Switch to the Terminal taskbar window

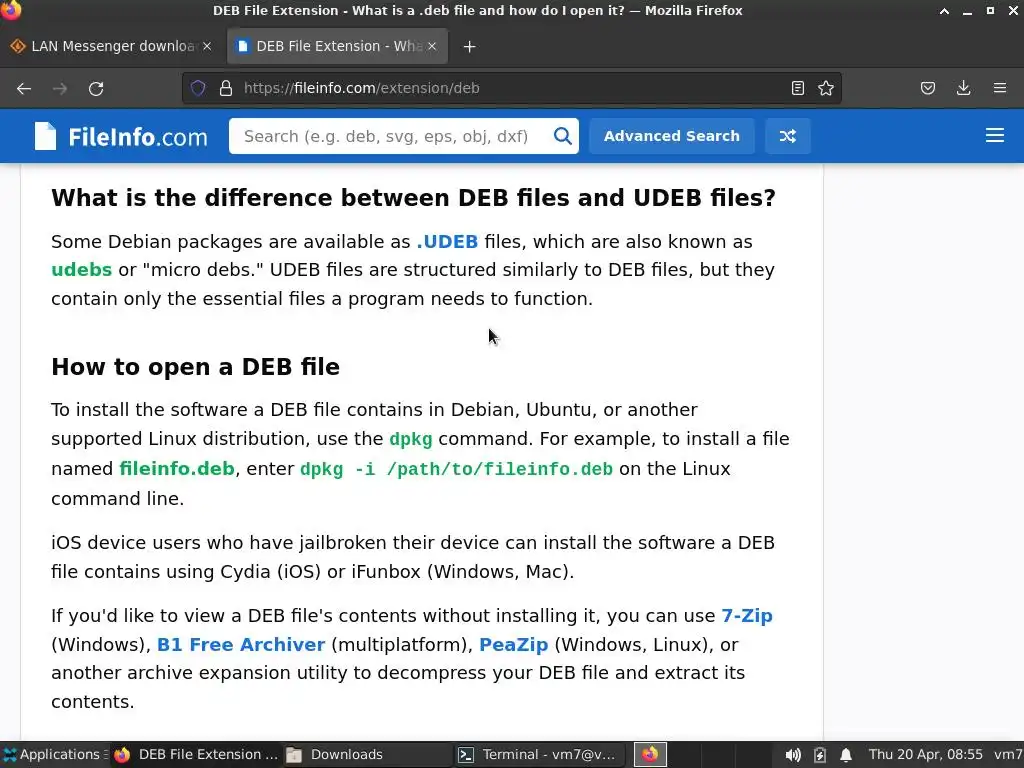[x=537, y=754]
